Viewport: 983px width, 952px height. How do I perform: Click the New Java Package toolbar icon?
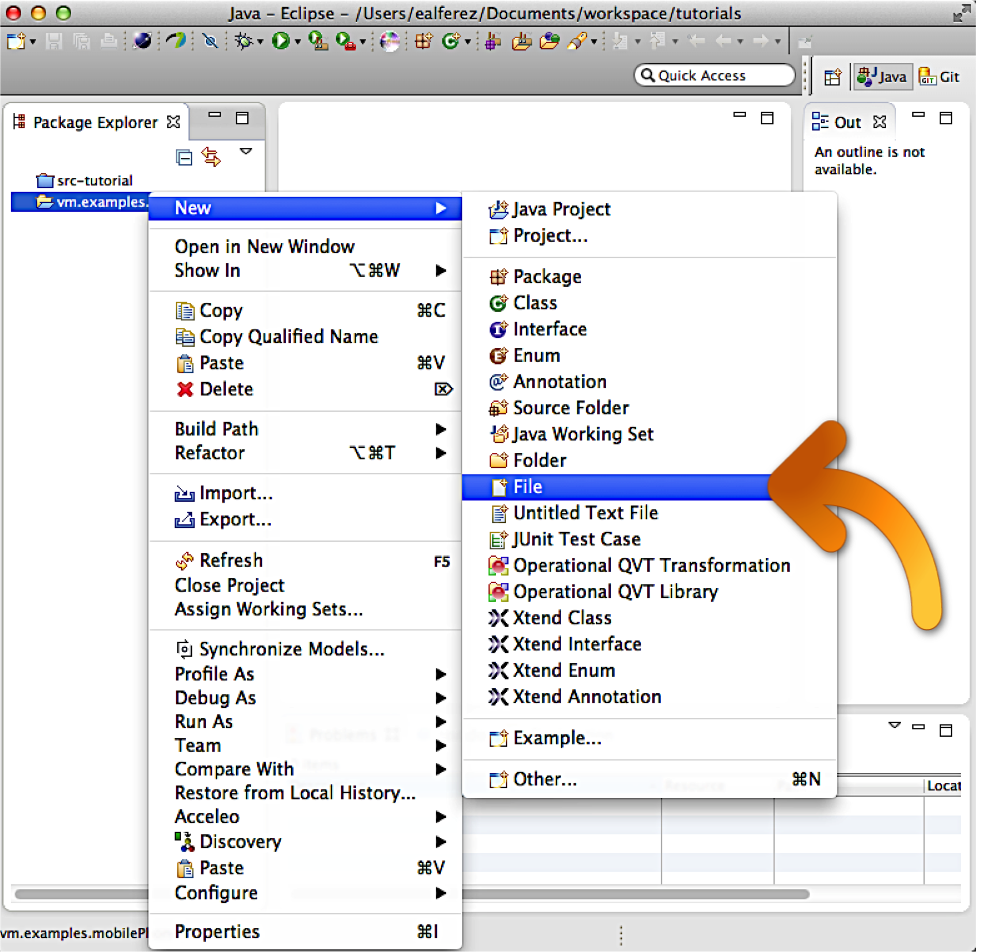coord(424,41)
